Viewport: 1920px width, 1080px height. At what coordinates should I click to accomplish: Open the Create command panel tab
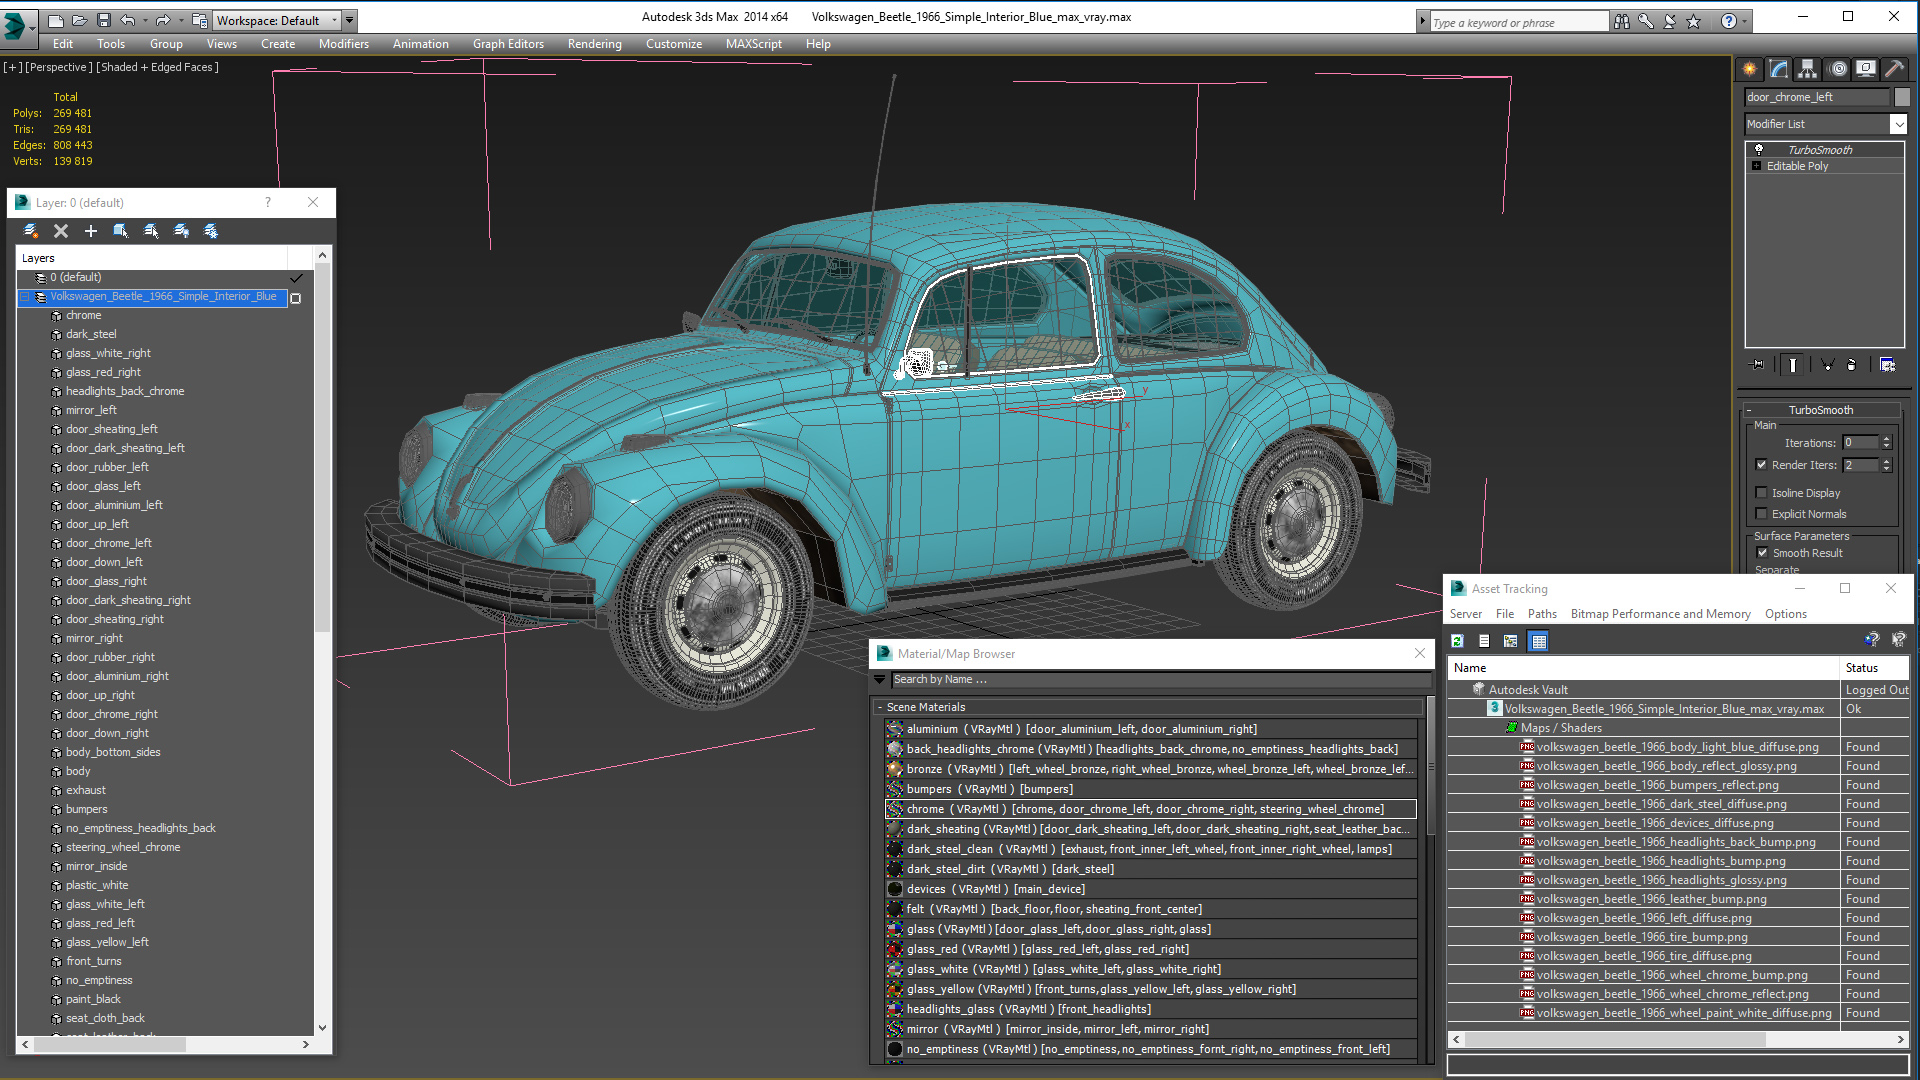pyautogui.click(x=1749, y=68)
